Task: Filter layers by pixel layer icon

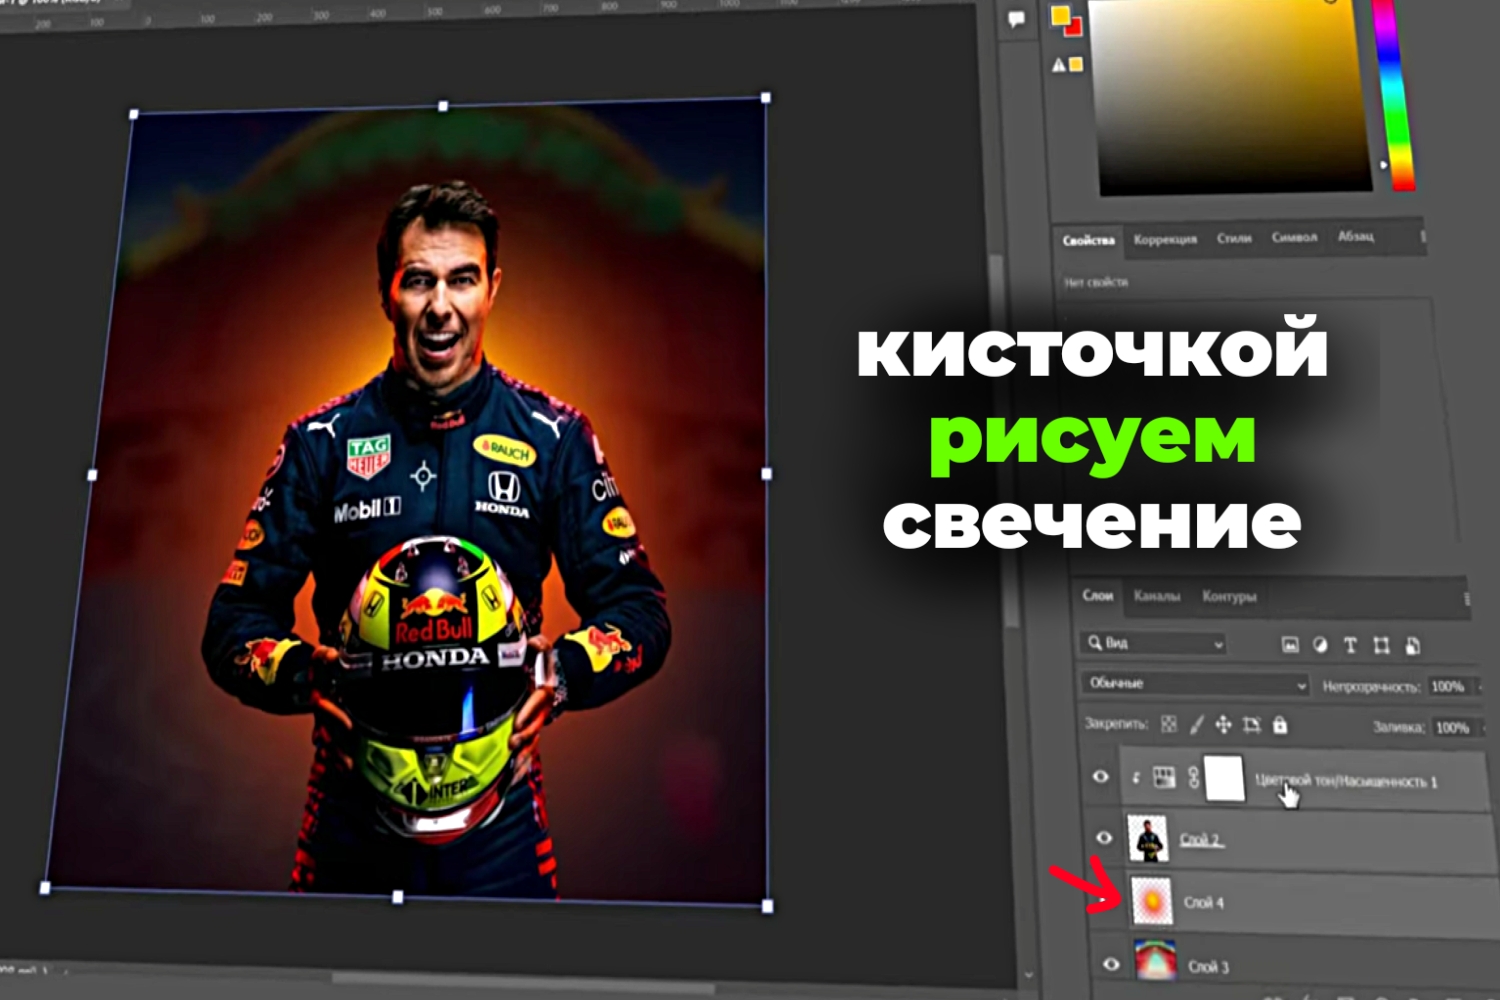Action: click(x=1290, y=645)
